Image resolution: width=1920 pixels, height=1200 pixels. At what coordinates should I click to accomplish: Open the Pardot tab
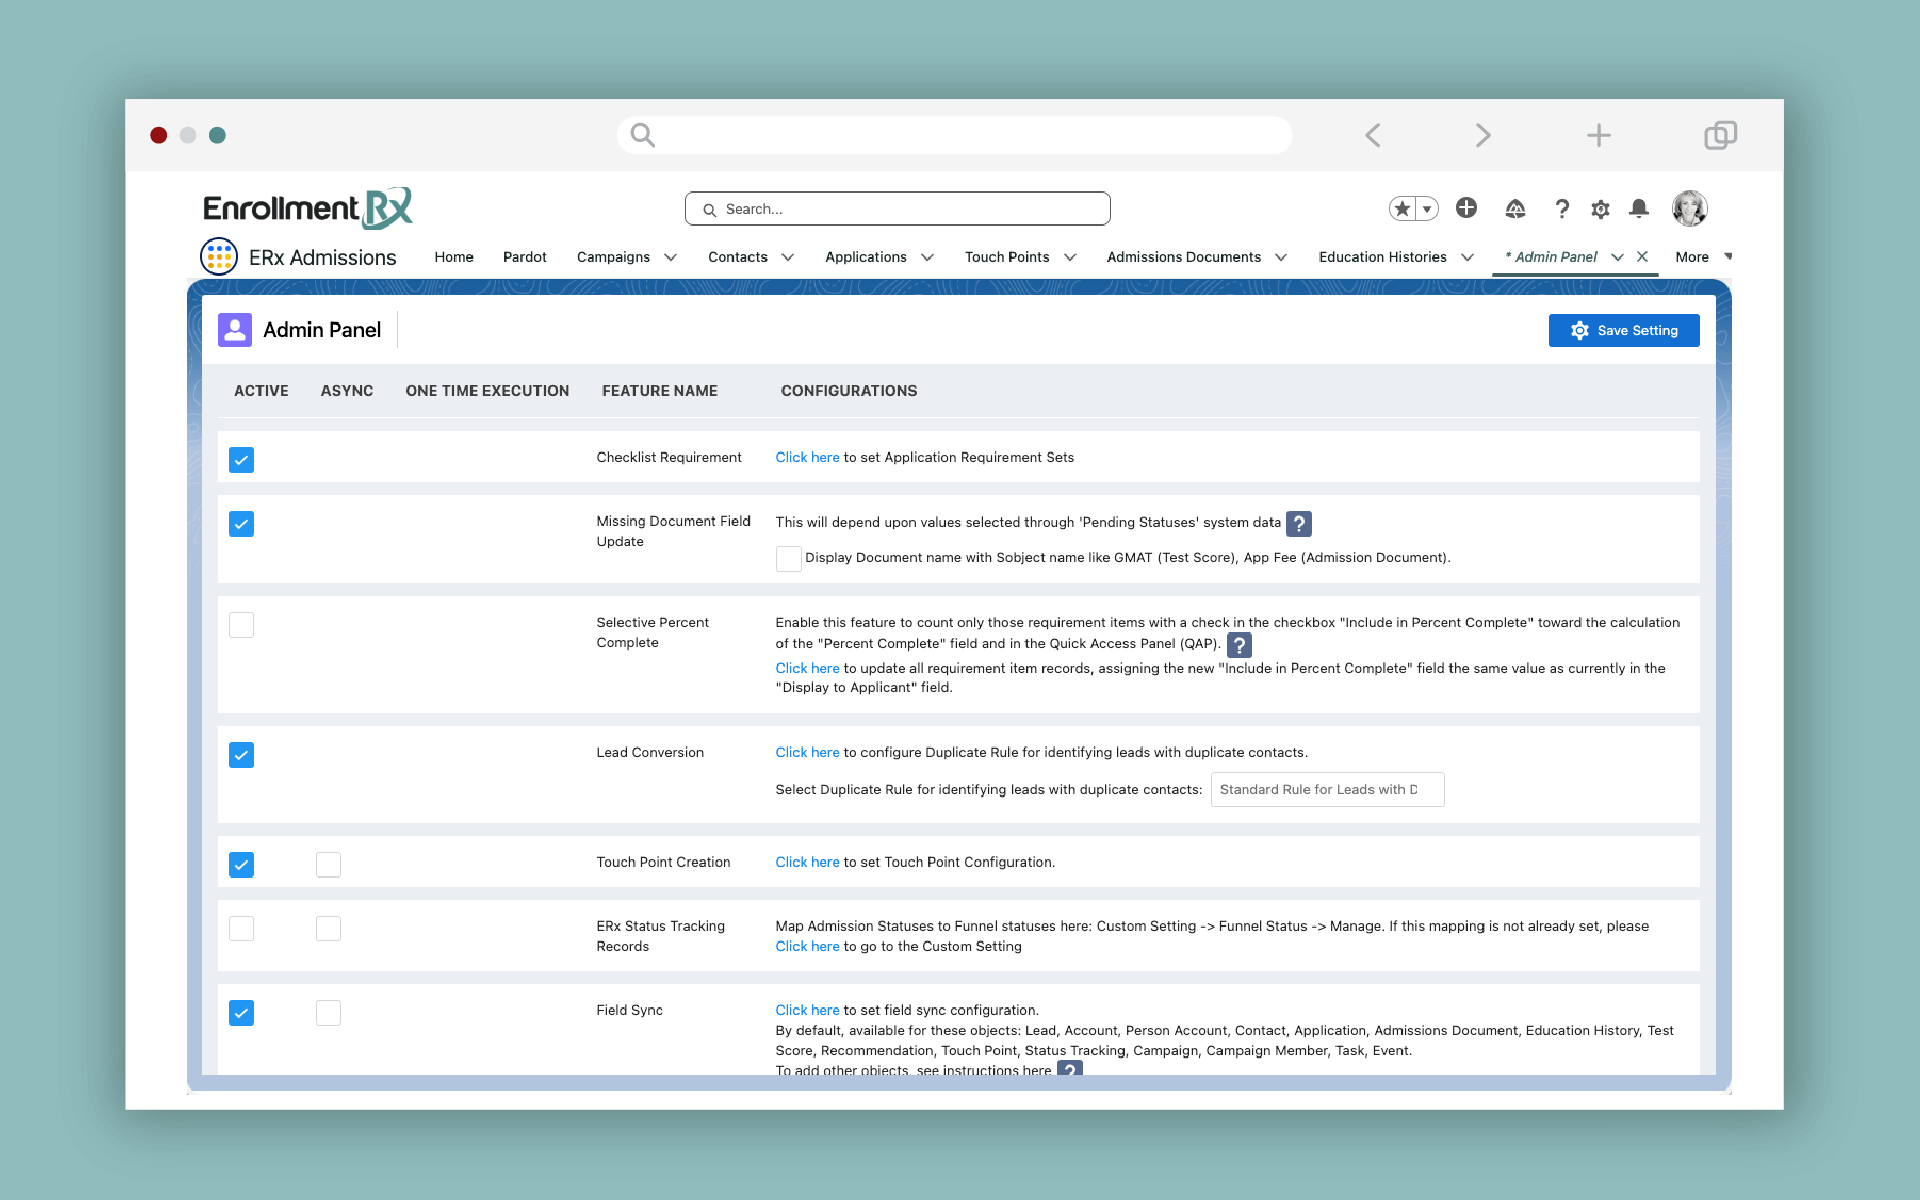(x=524, y=257)
